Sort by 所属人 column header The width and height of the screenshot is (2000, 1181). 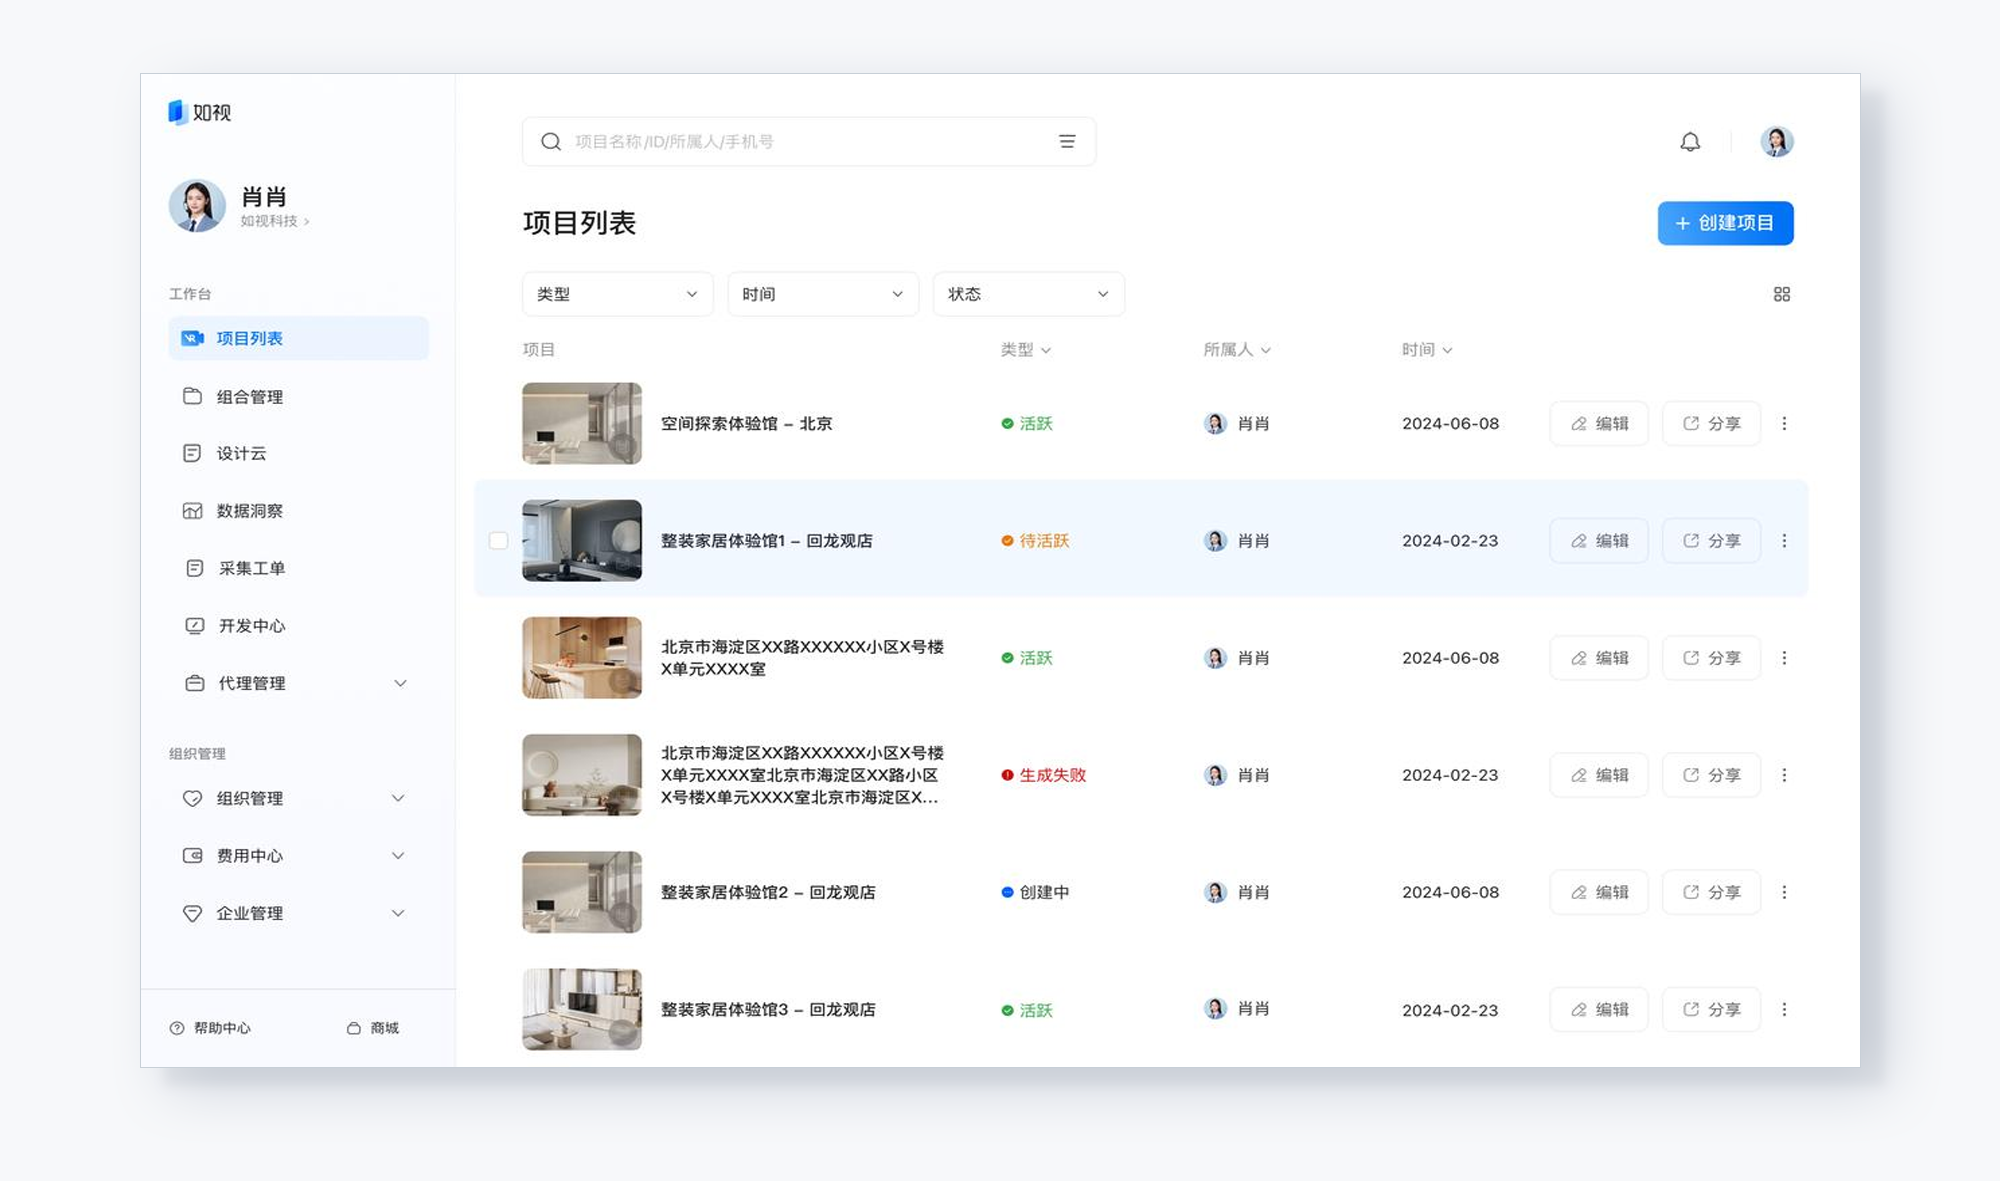pos(1237,350)
